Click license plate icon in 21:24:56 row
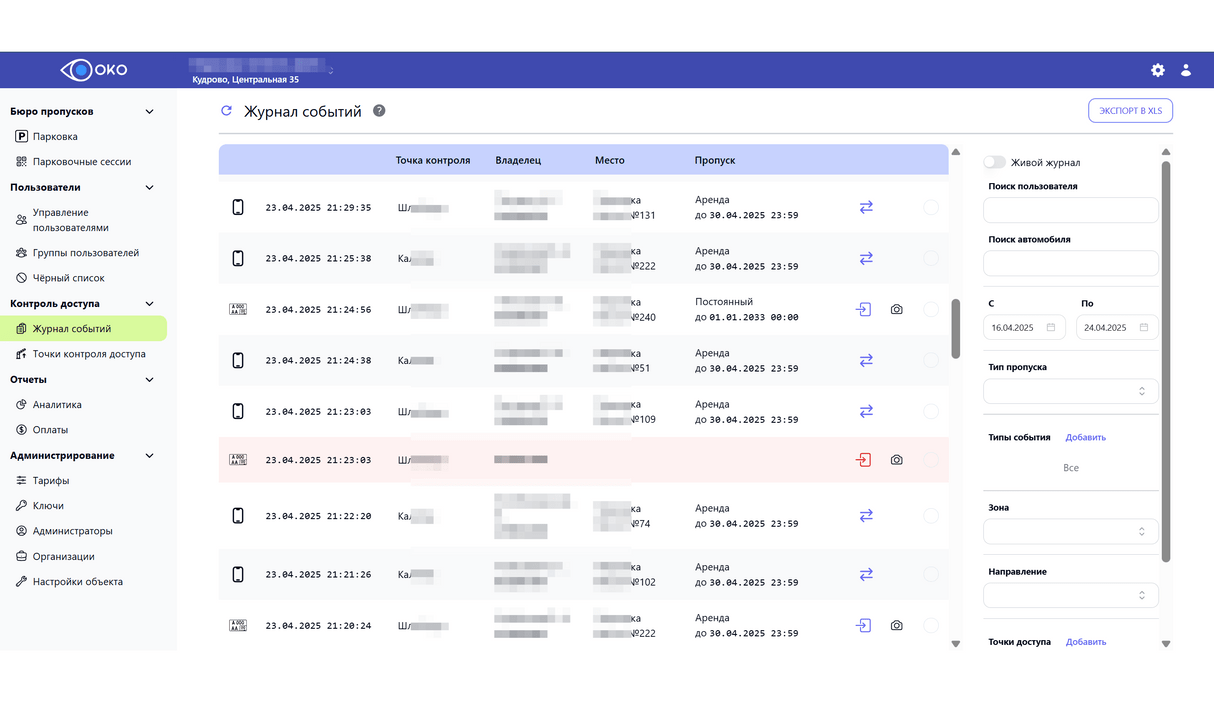 [238, 310]
